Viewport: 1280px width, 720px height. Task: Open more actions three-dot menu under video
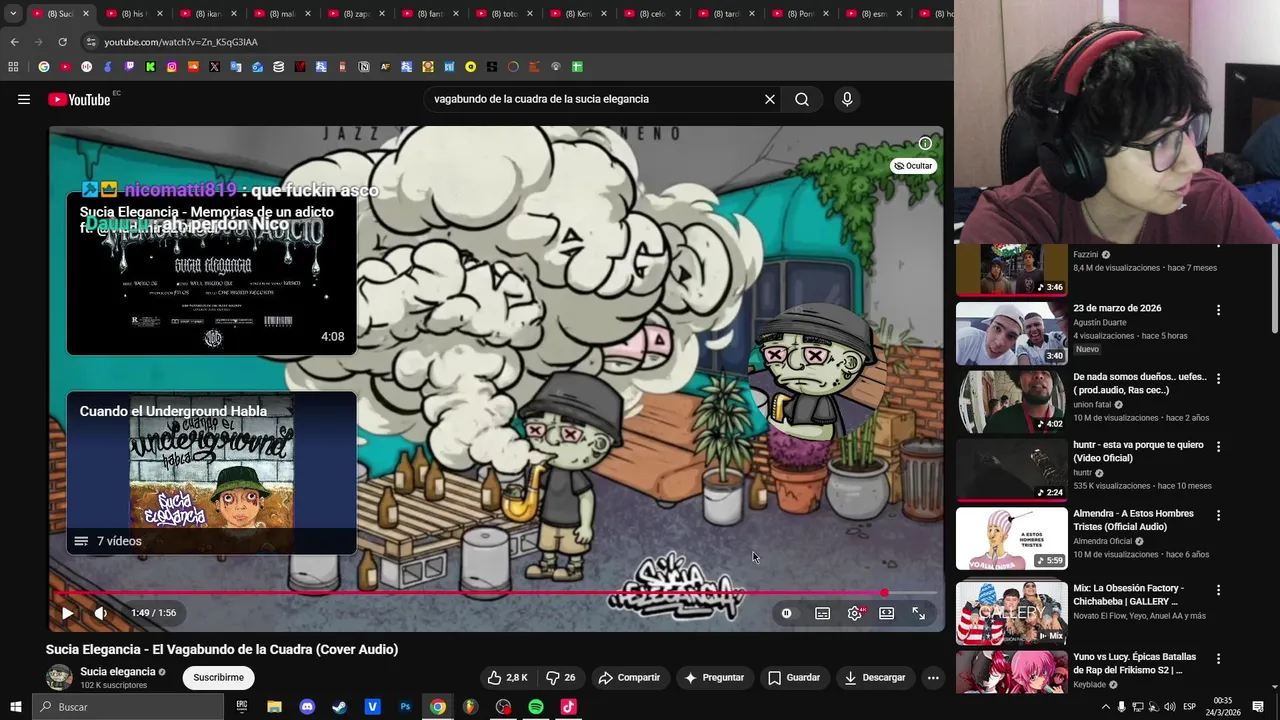click(x=933, y=677)
